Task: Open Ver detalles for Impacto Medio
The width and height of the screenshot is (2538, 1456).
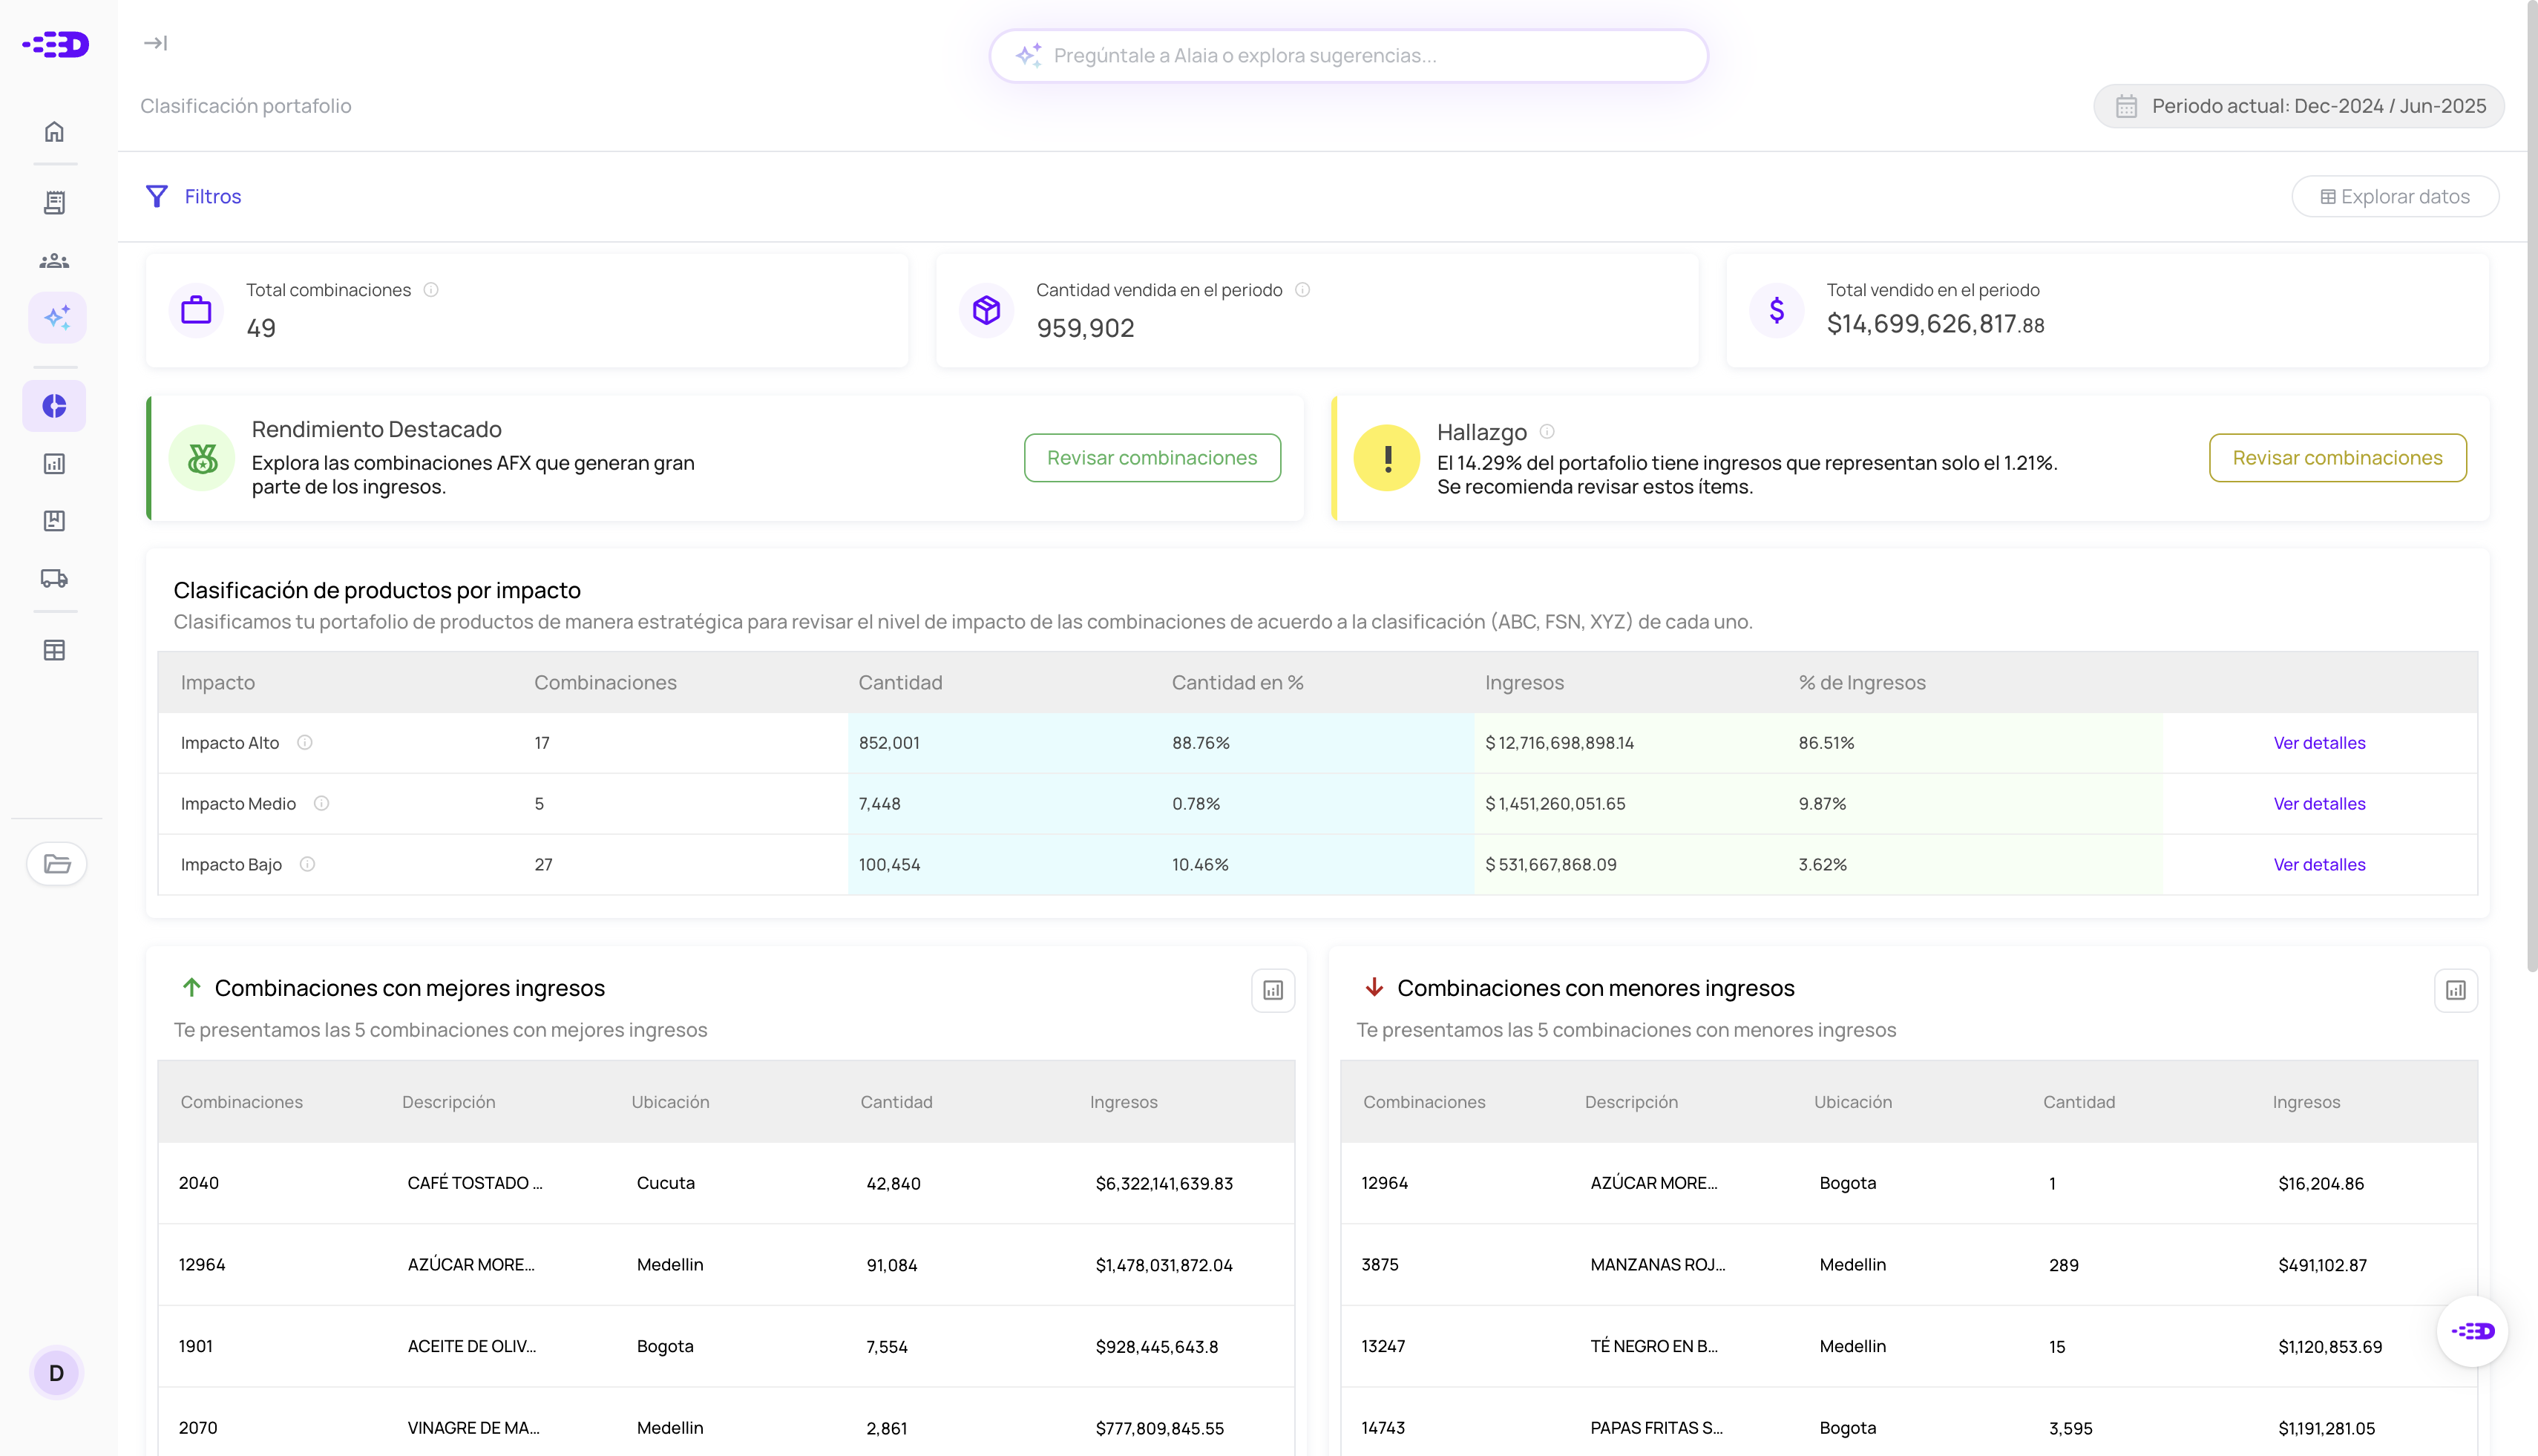Action: tap(2319, 803)
